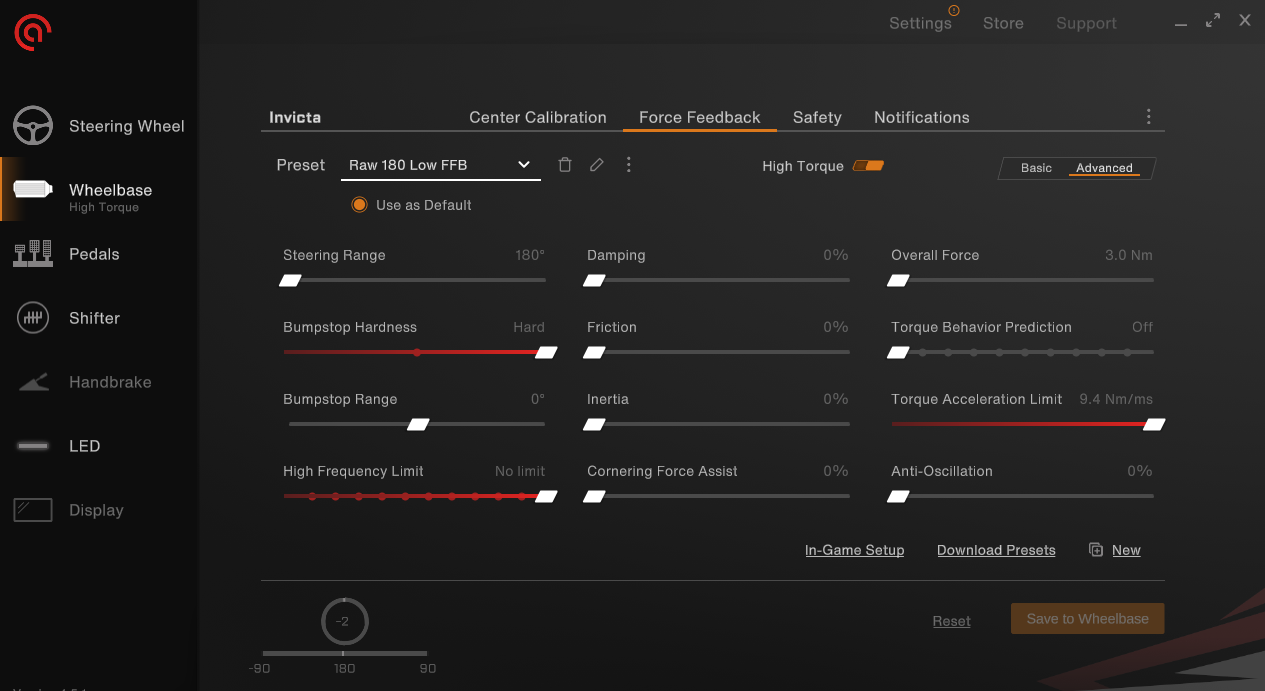
Task: Open the Notifications tab
Action: pyautogui.click(x=922, y=117)
